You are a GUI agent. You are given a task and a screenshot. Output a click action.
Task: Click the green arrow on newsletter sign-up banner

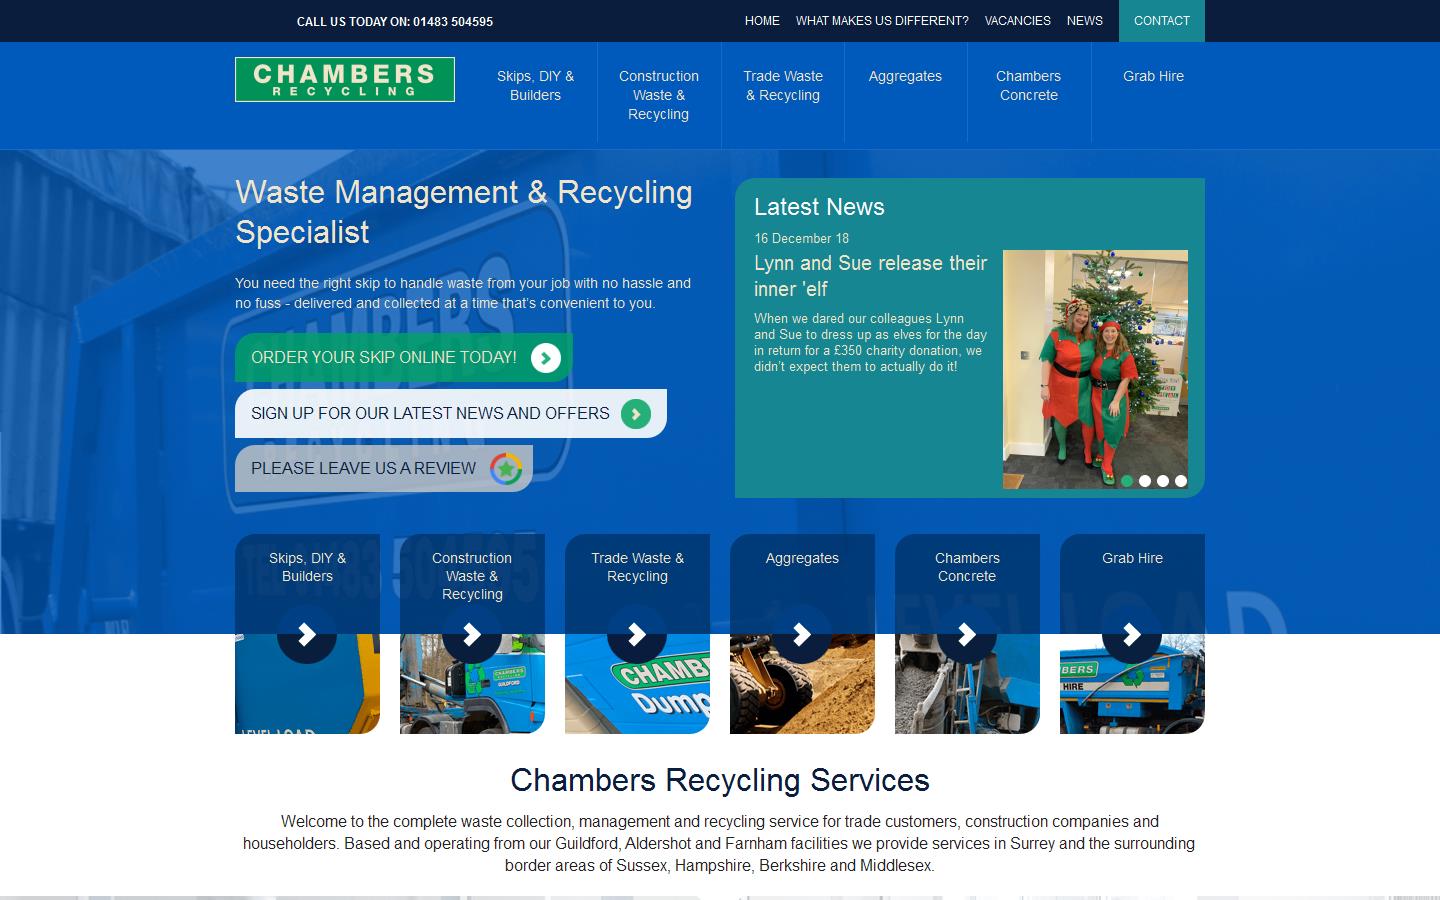point(635,413)
